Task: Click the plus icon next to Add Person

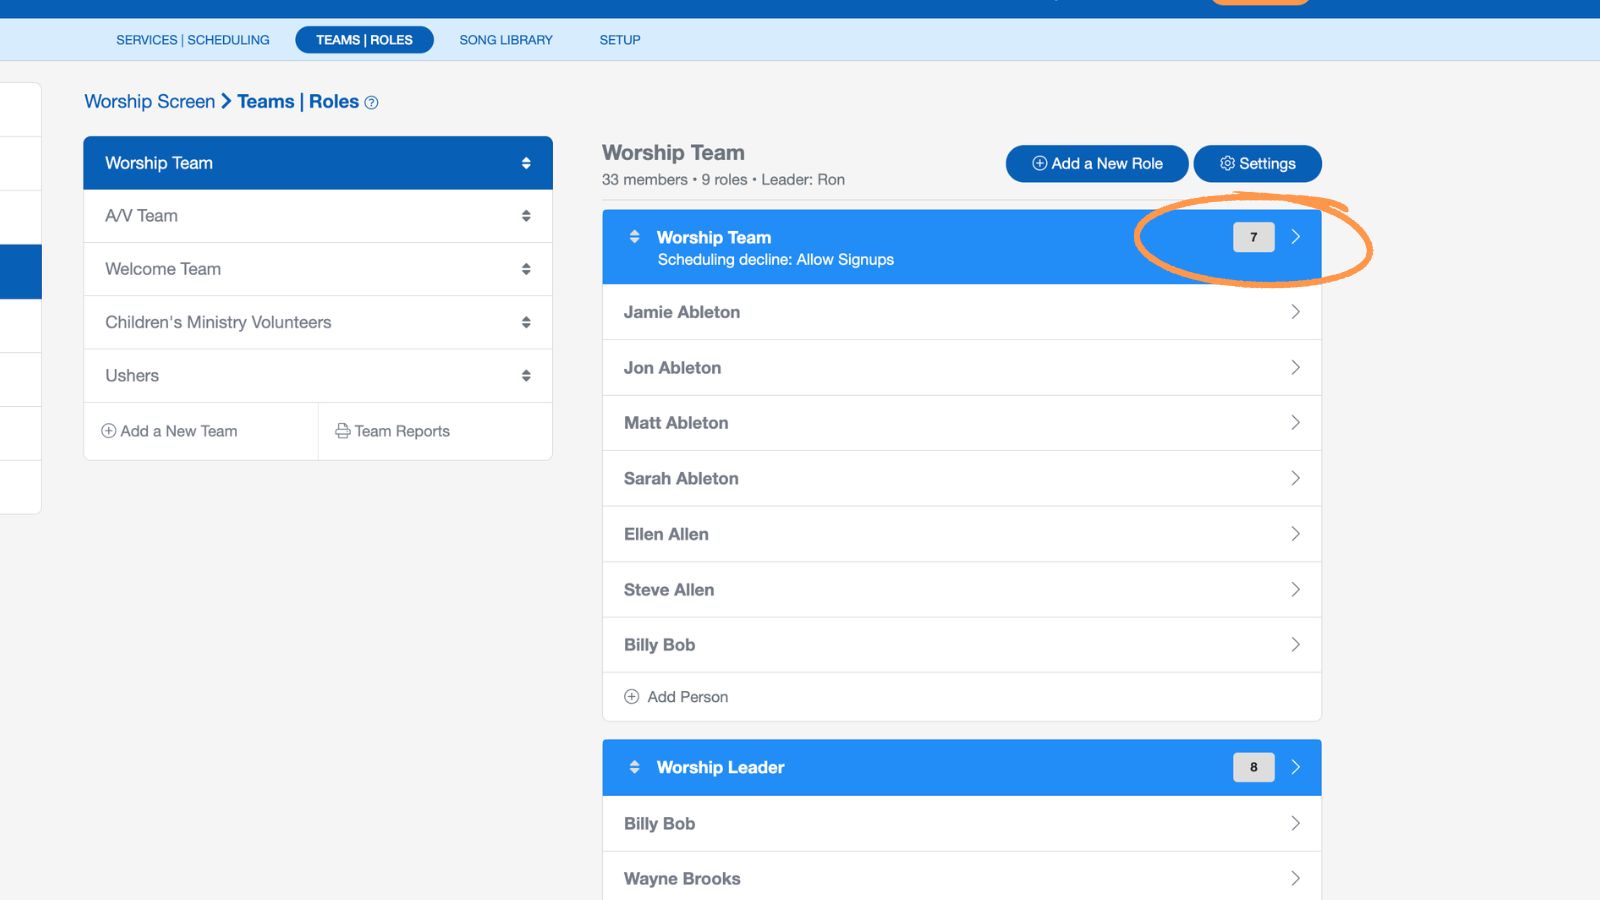Action: 631,696
